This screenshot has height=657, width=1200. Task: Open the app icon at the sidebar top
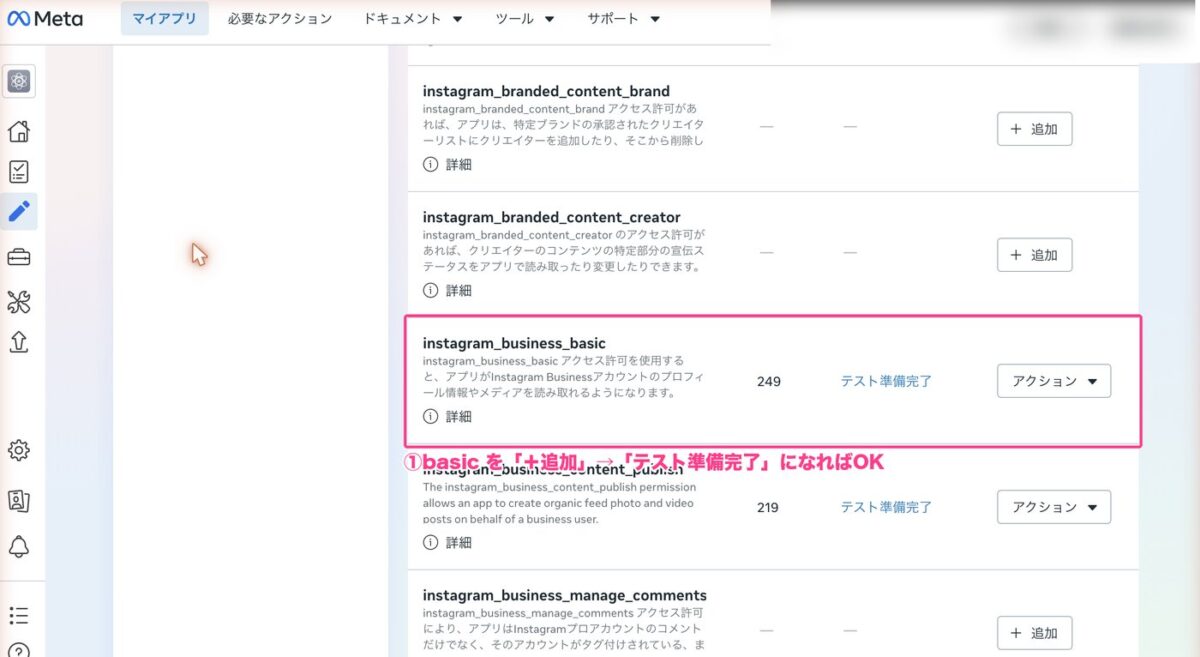(x=19, y=81)
